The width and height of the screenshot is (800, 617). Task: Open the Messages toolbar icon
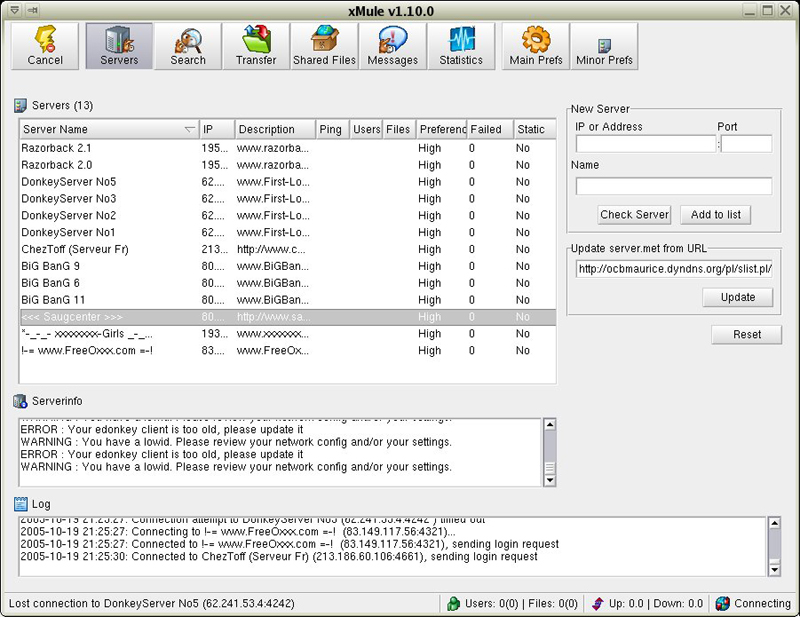tap(393, 46)
